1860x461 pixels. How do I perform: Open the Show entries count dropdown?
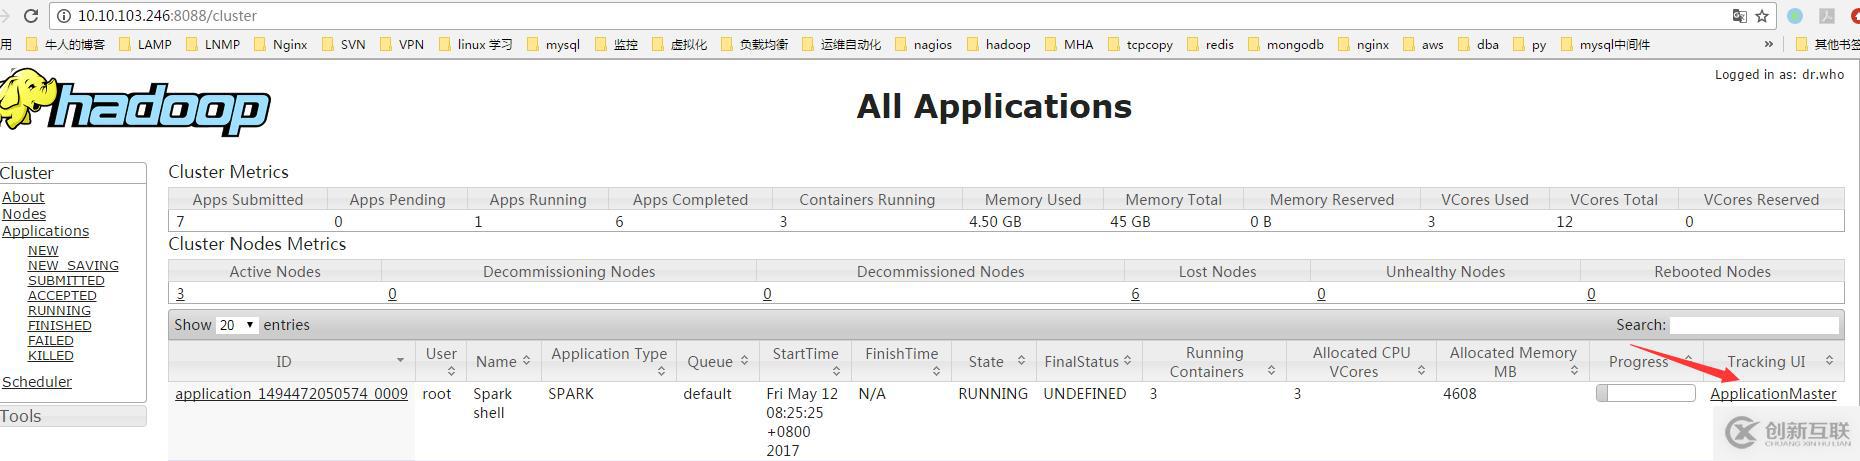[237, 325]
